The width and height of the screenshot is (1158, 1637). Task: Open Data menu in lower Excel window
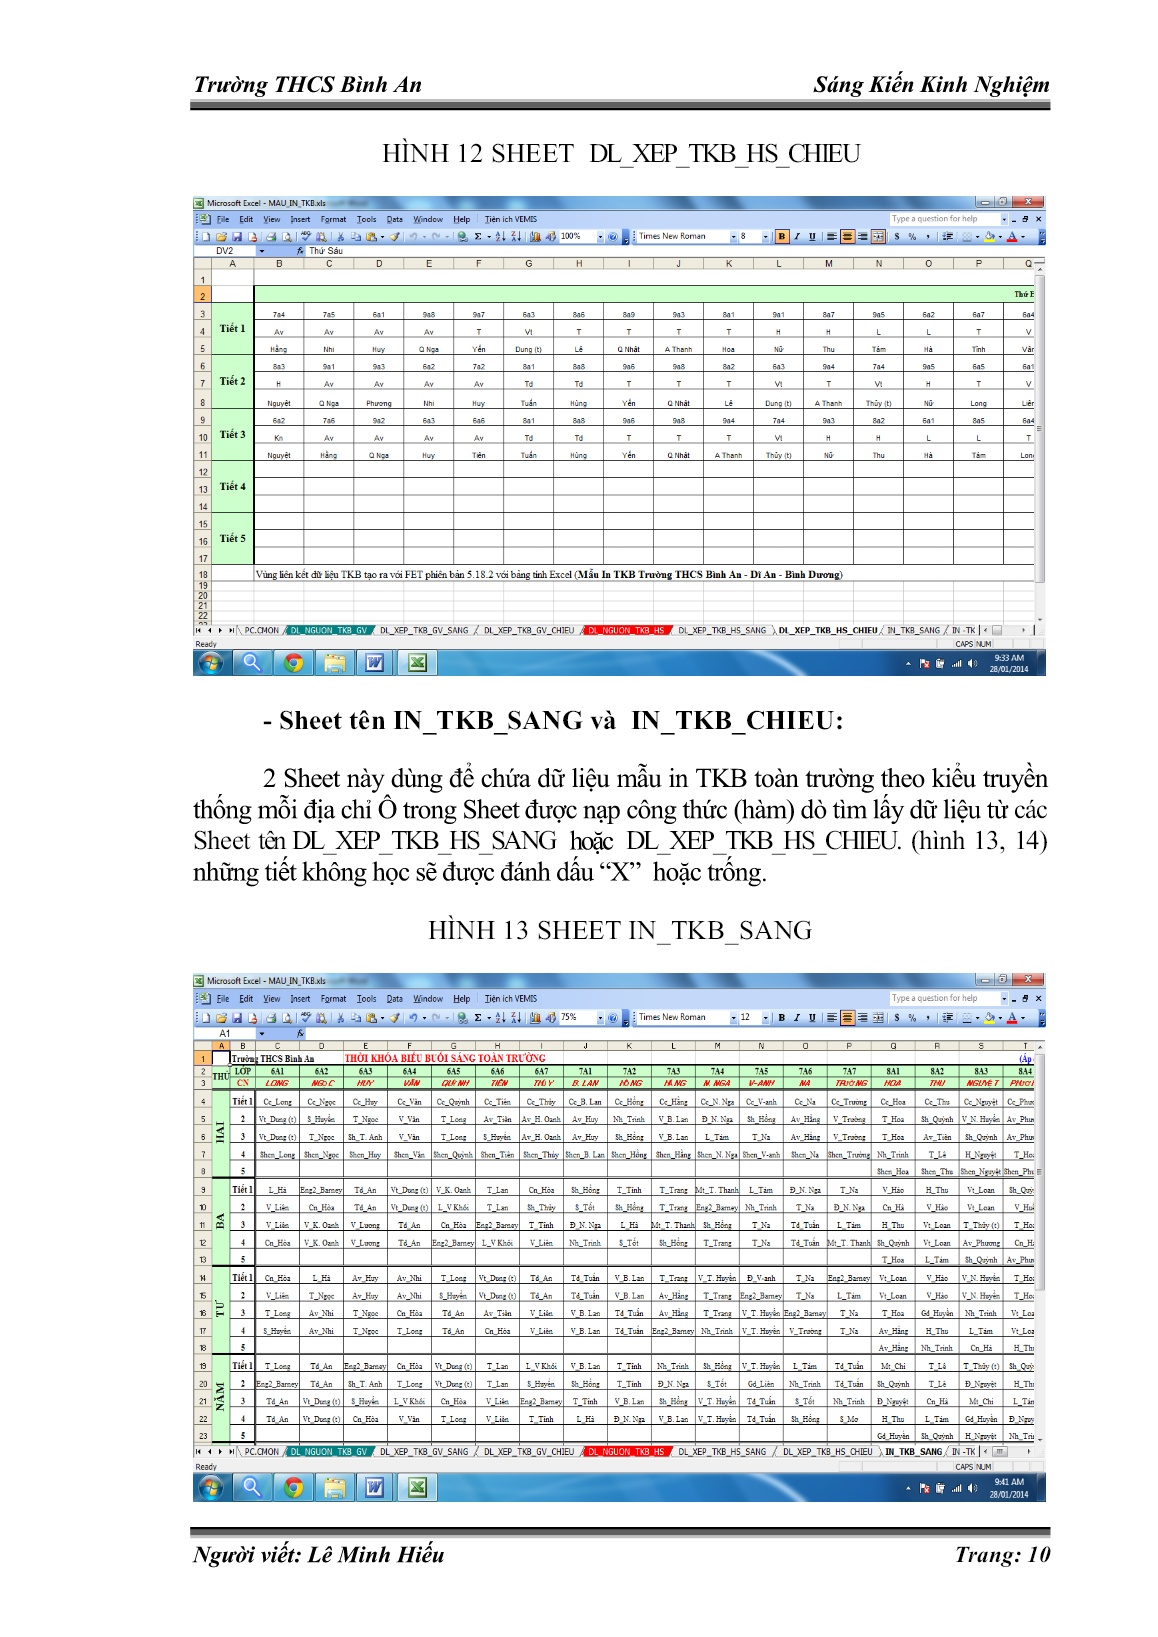[x=394, y=998]
